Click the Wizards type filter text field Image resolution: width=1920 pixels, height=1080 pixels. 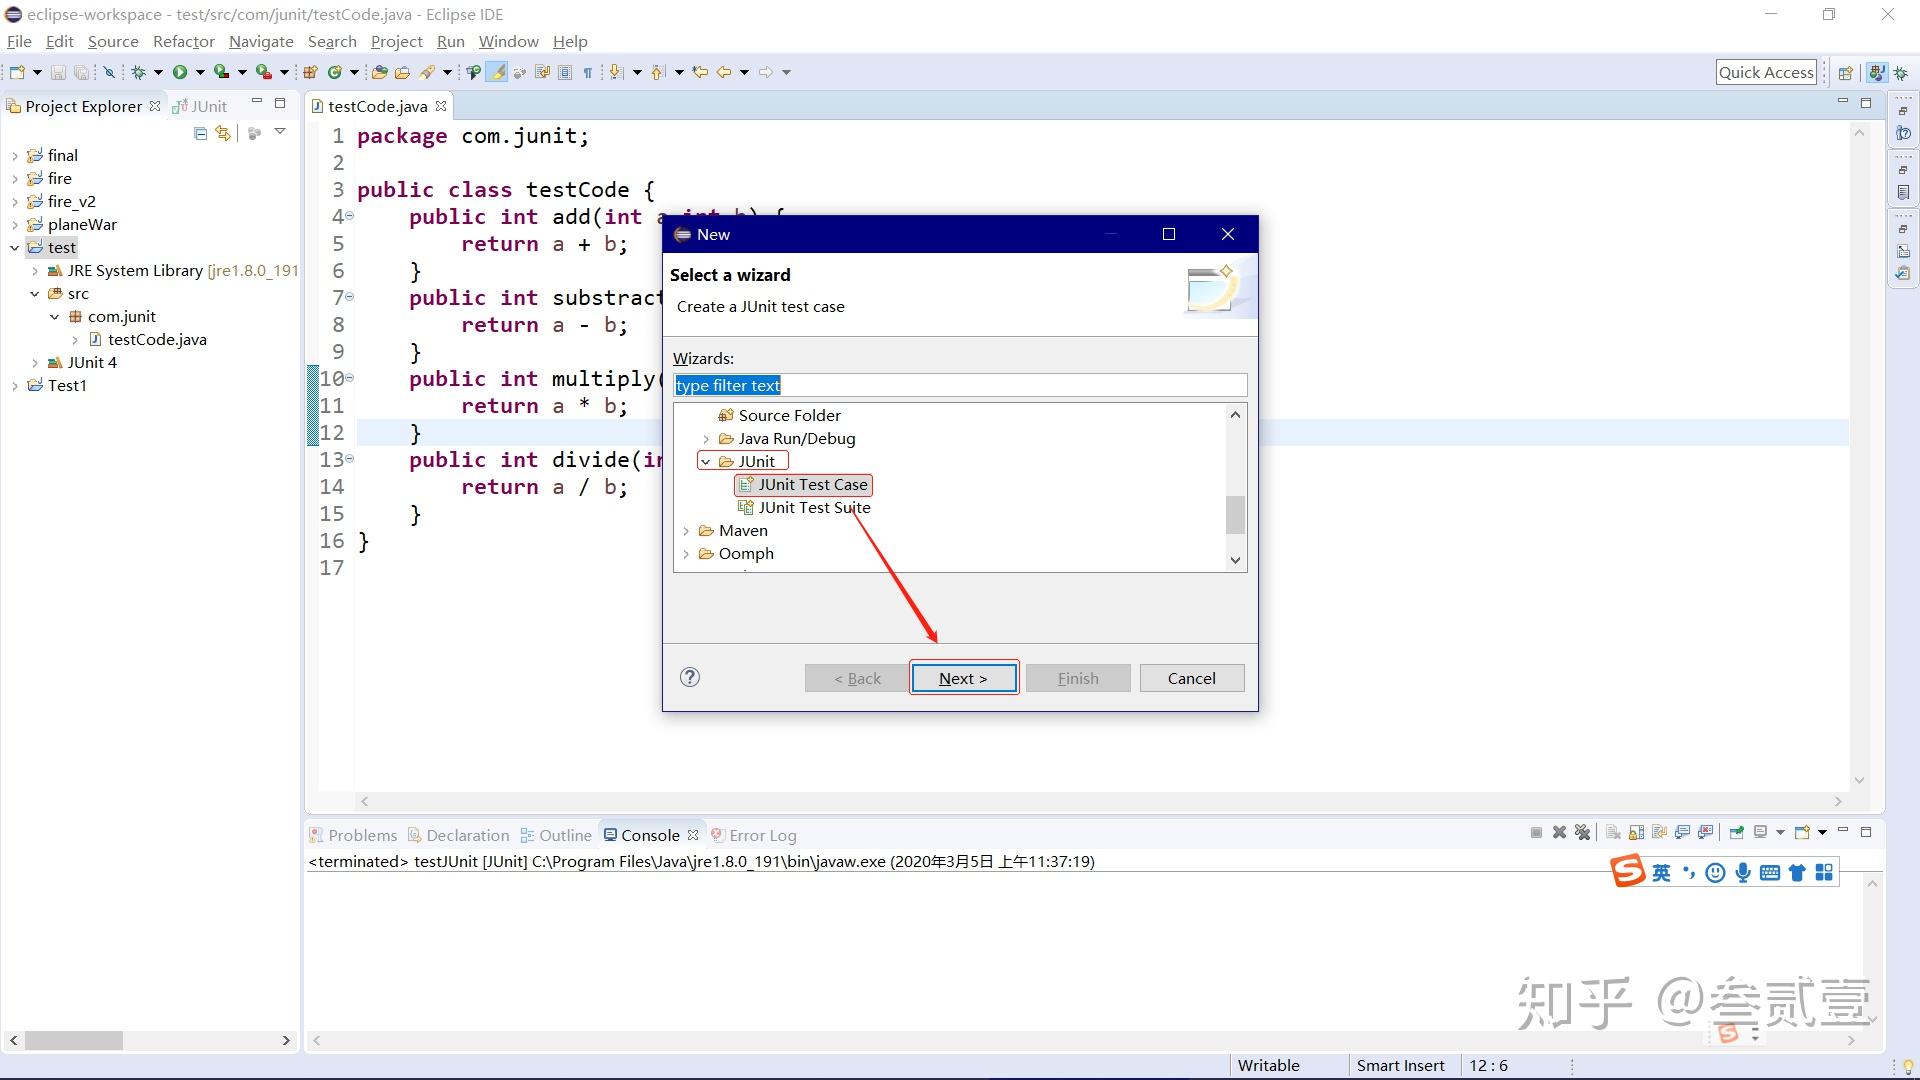[x=960, y=386]
